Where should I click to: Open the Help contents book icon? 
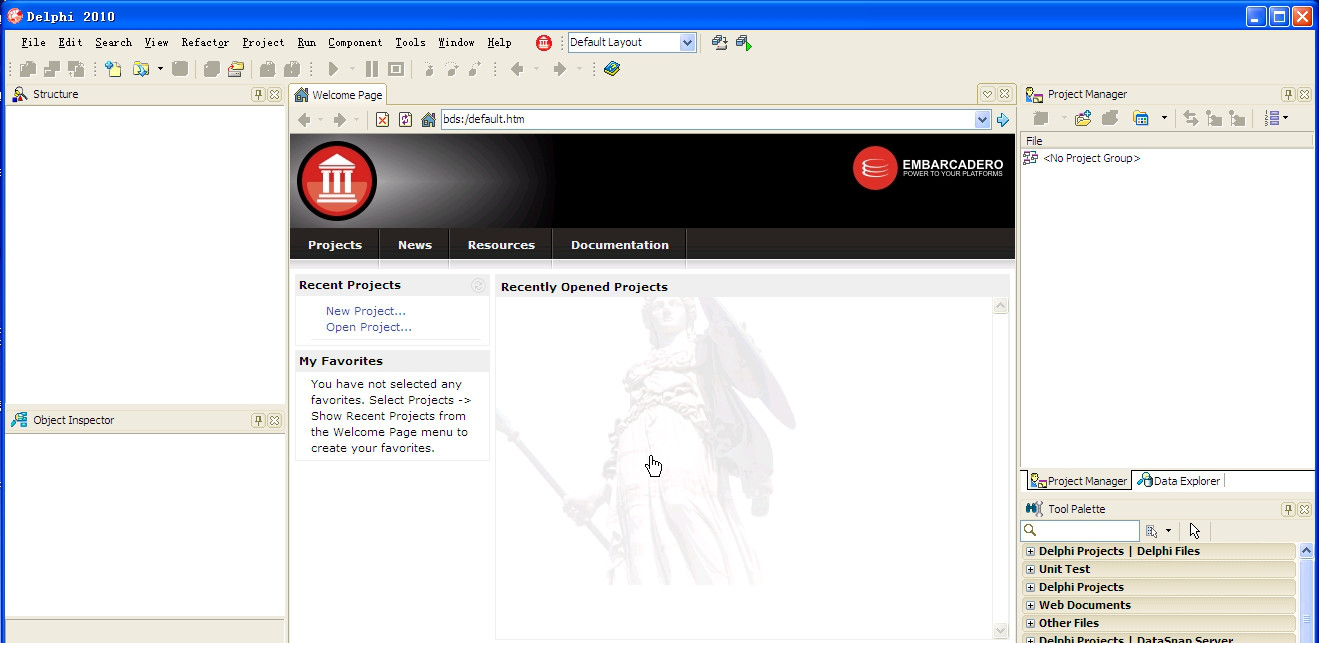click(612, 69)
